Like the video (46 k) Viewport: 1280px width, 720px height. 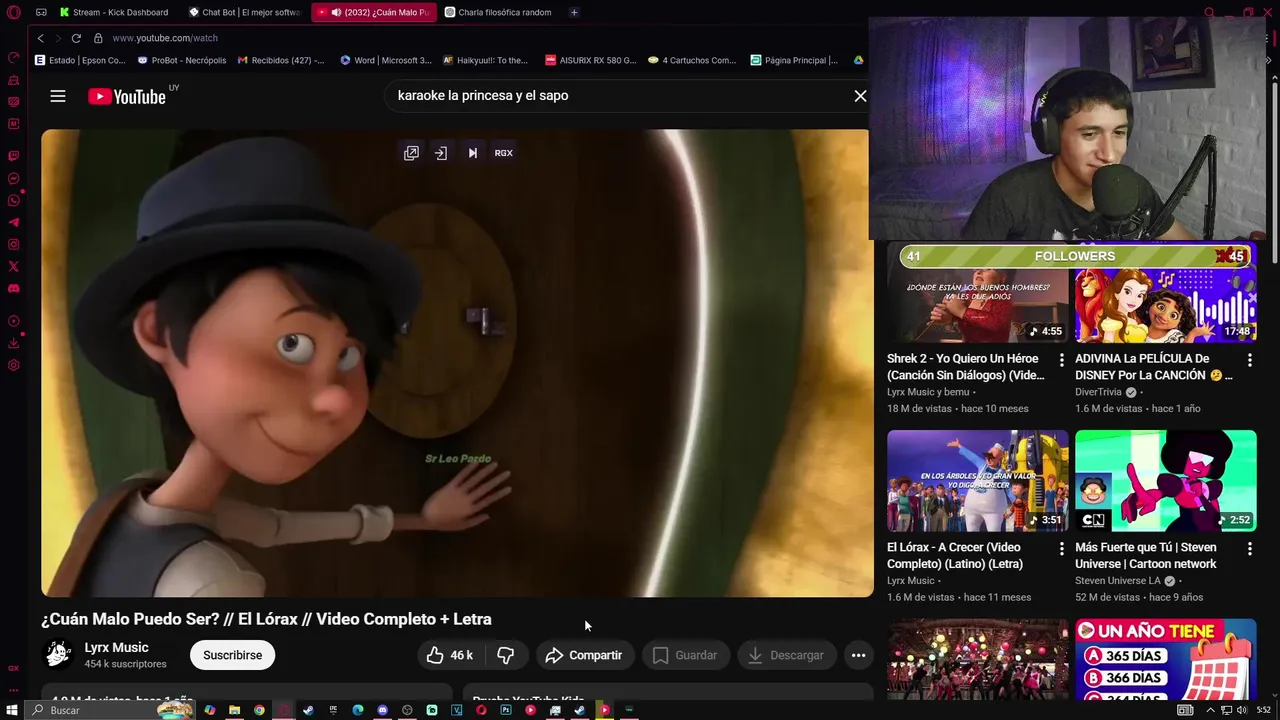click(x=451, y=655)
